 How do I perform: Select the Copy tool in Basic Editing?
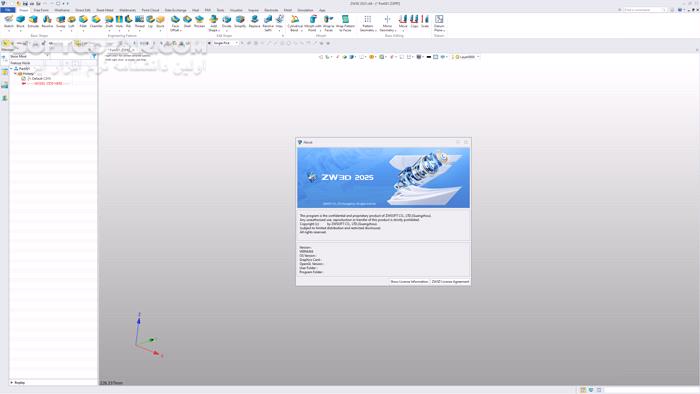(414, 21)
